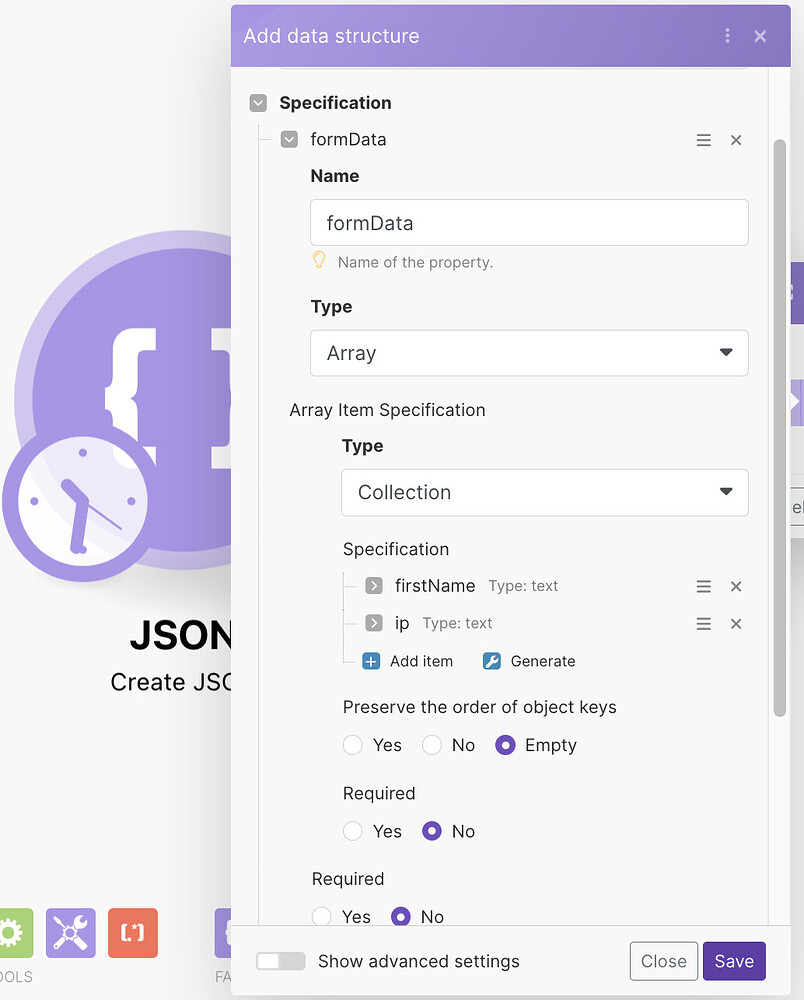Delete the ip item
The width and height of the screenshot is (804, 1000).
[x=736, y=624]
